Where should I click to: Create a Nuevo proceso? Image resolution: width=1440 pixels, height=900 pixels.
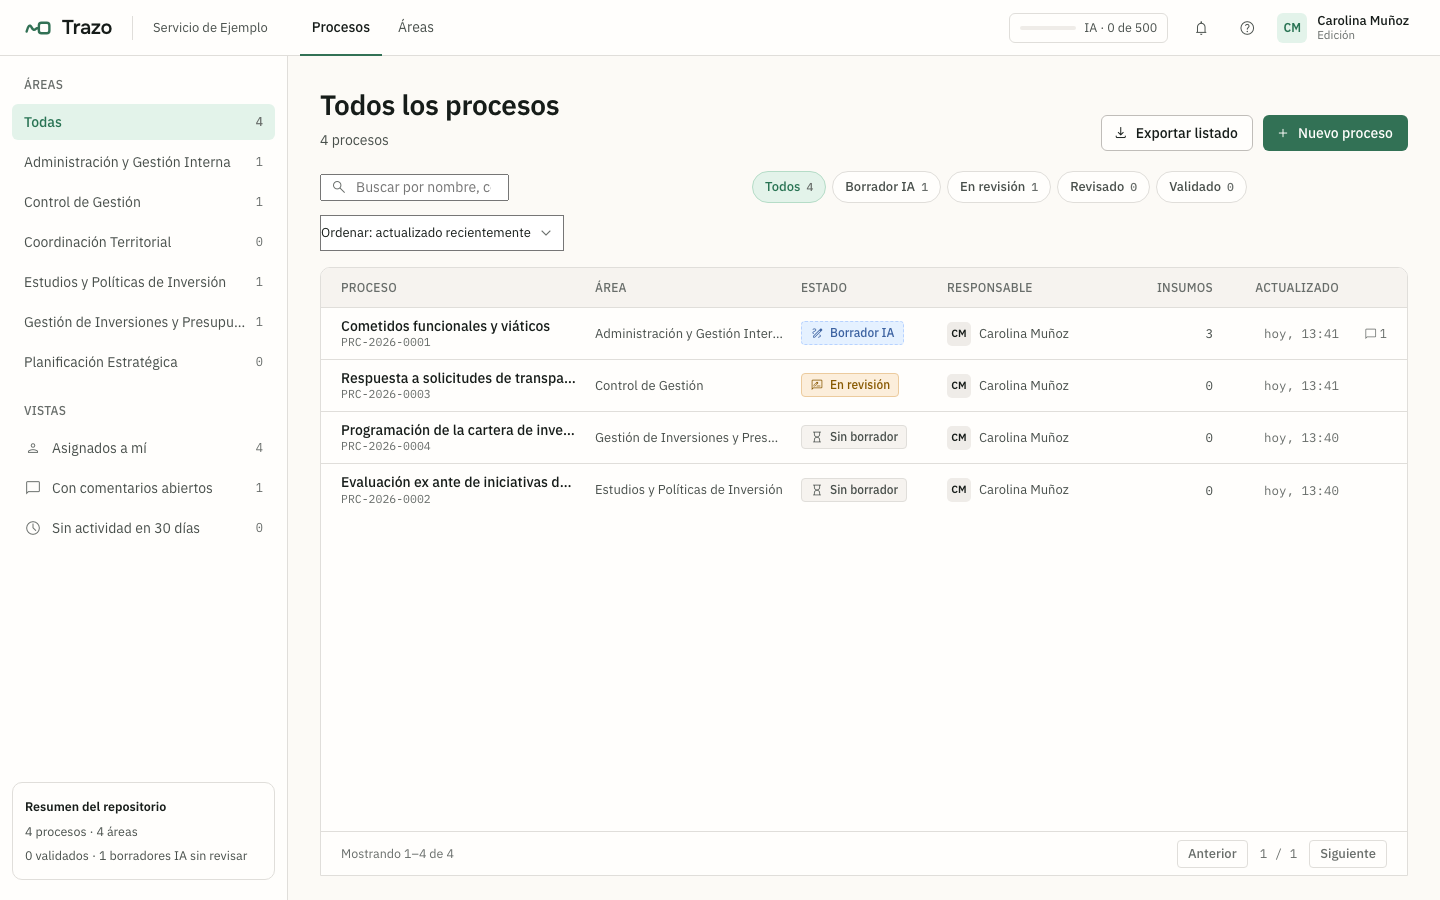click(1335, 133)
